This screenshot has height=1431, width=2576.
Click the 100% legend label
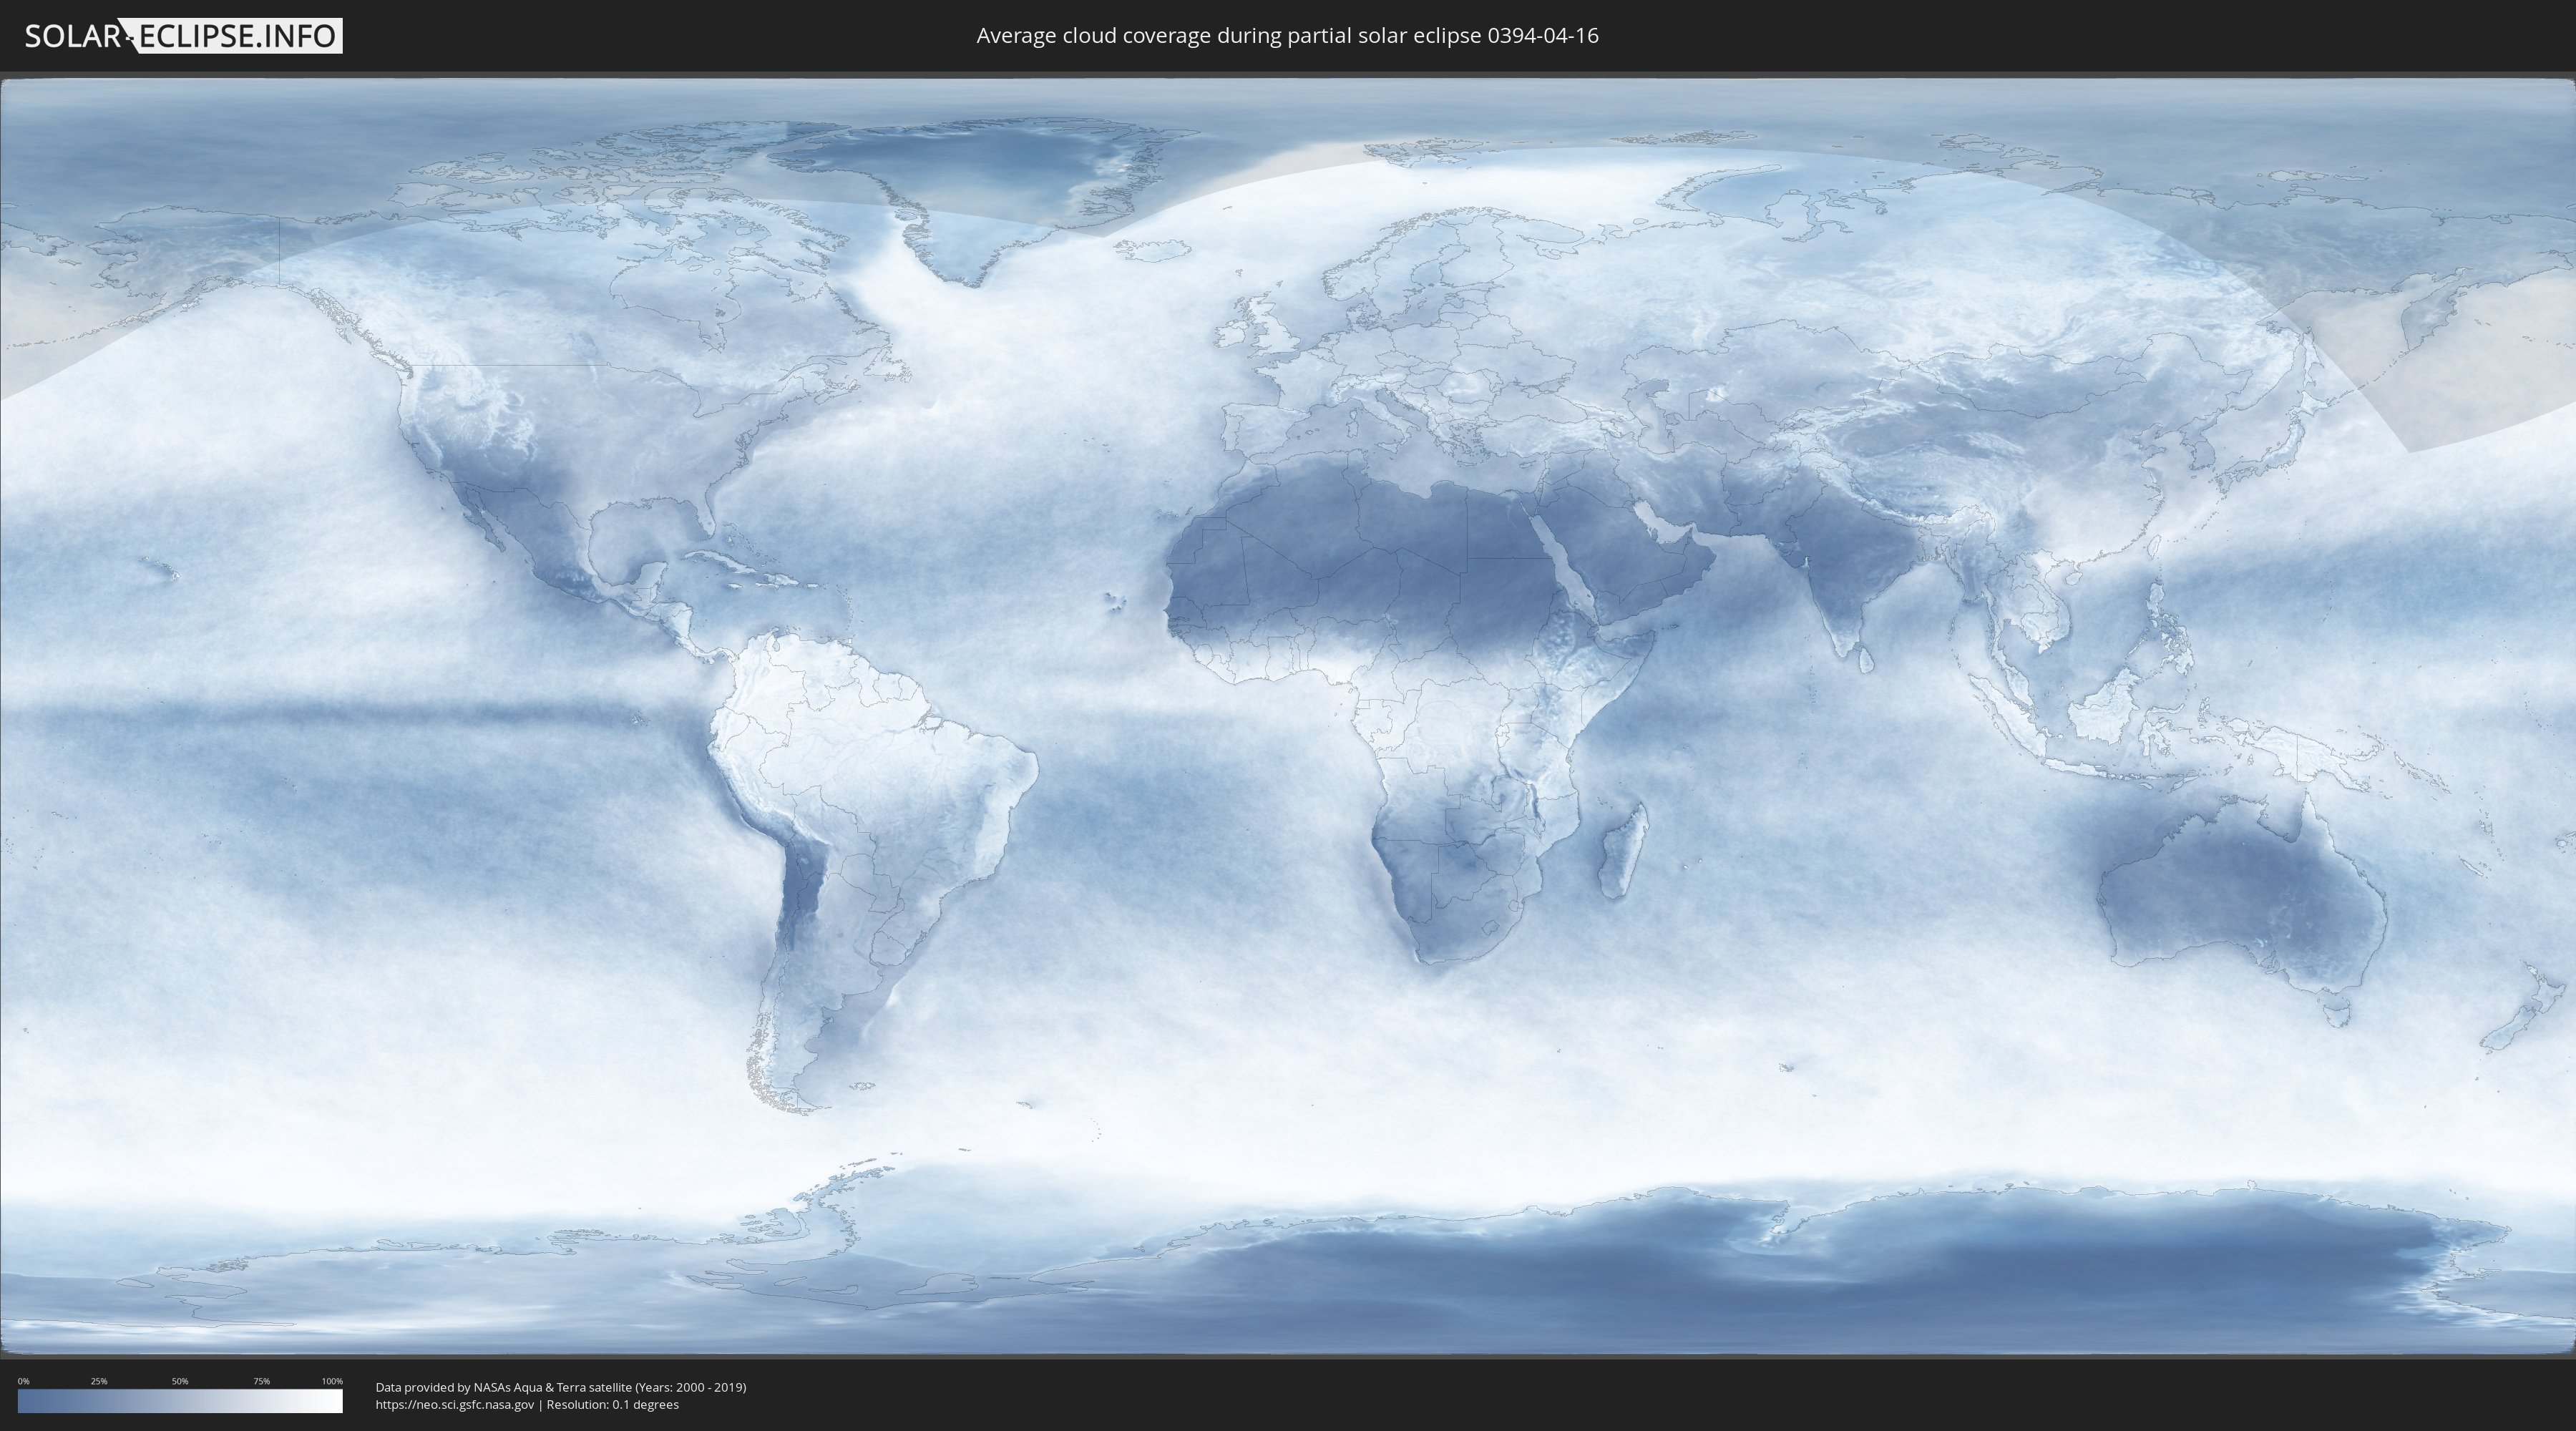[x=332, y=1381]
